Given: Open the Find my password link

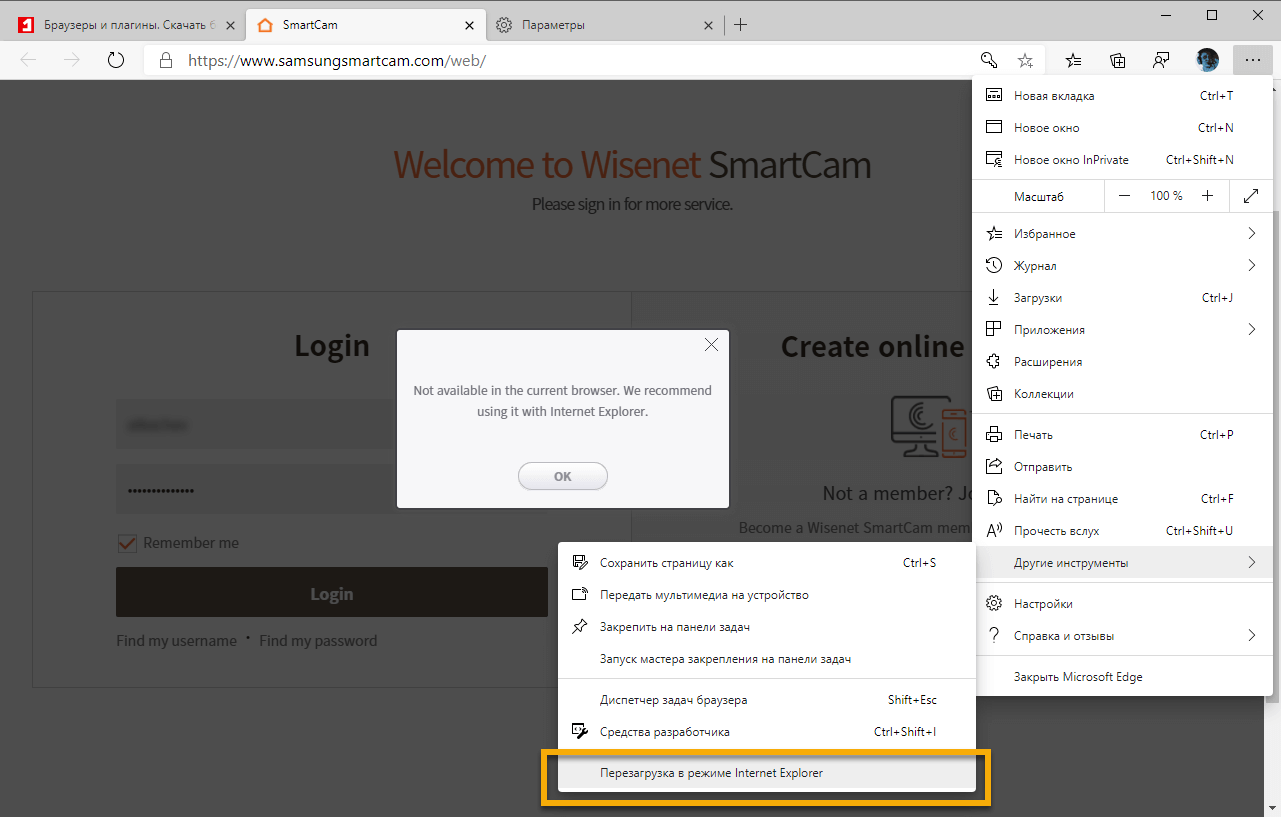Looking at the screenshot, I should pyautogui.click(x=318, y=641).
